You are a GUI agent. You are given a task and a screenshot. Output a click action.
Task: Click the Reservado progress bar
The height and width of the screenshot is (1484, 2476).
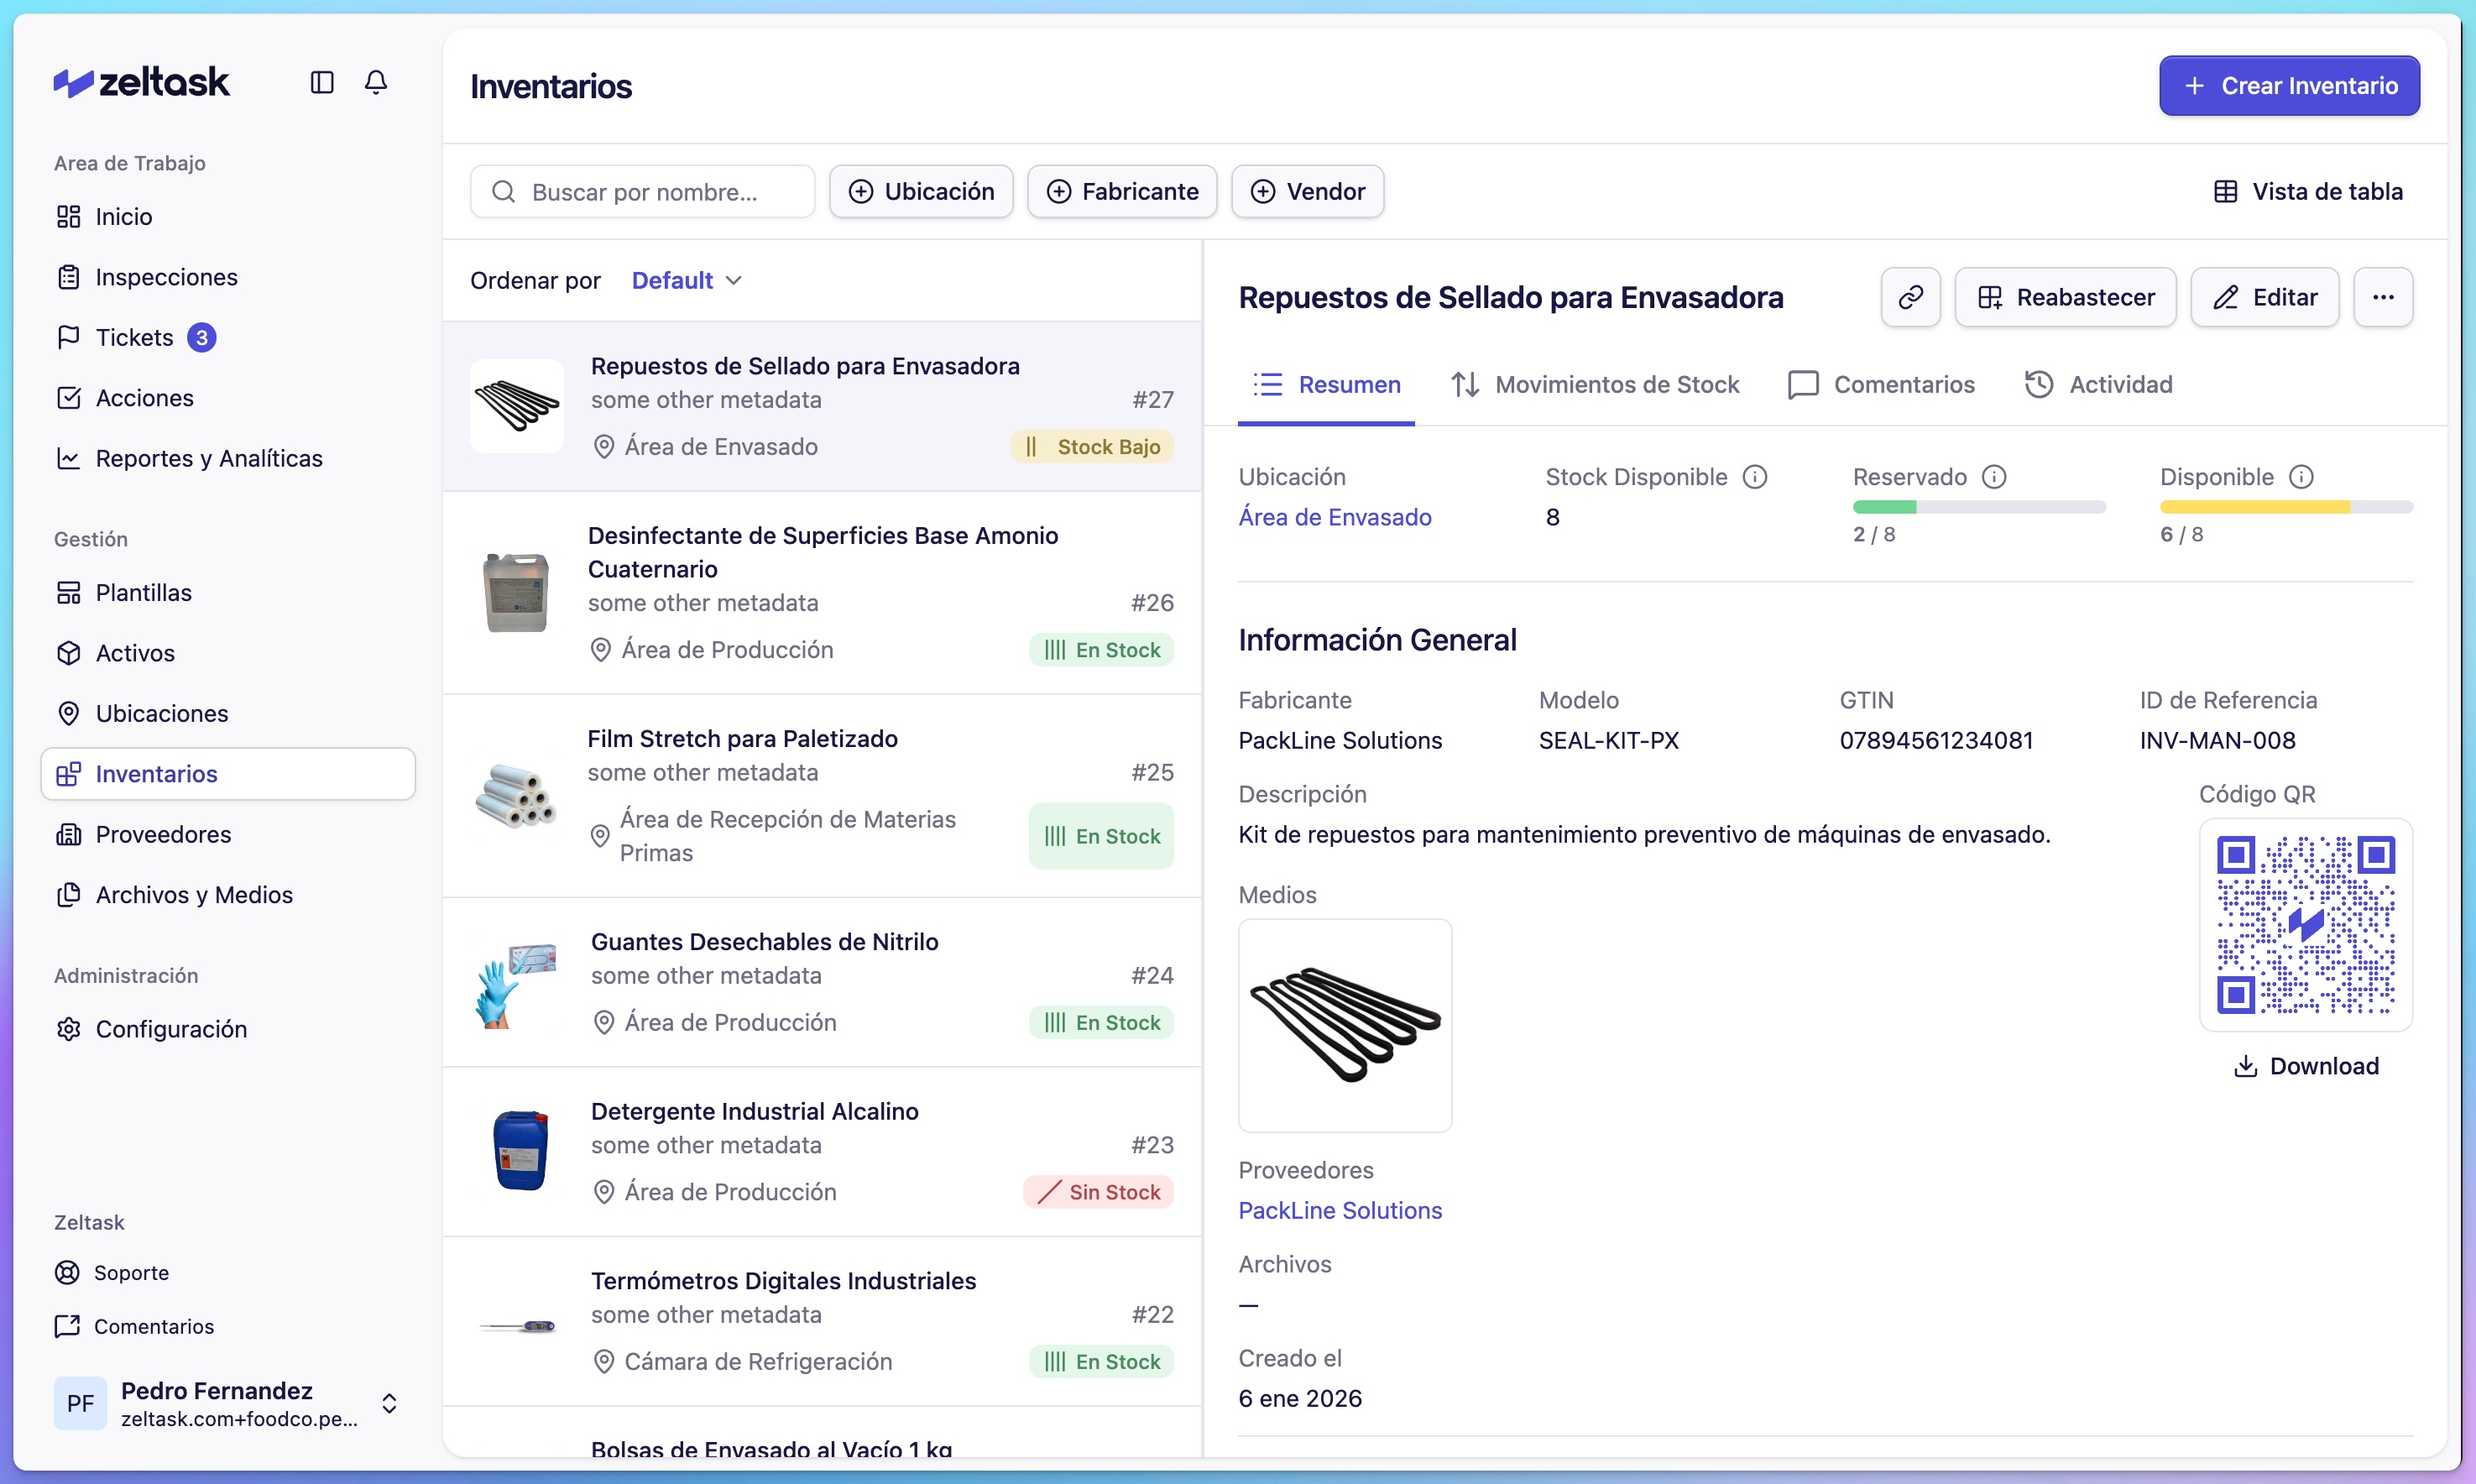click(1978, 507)
